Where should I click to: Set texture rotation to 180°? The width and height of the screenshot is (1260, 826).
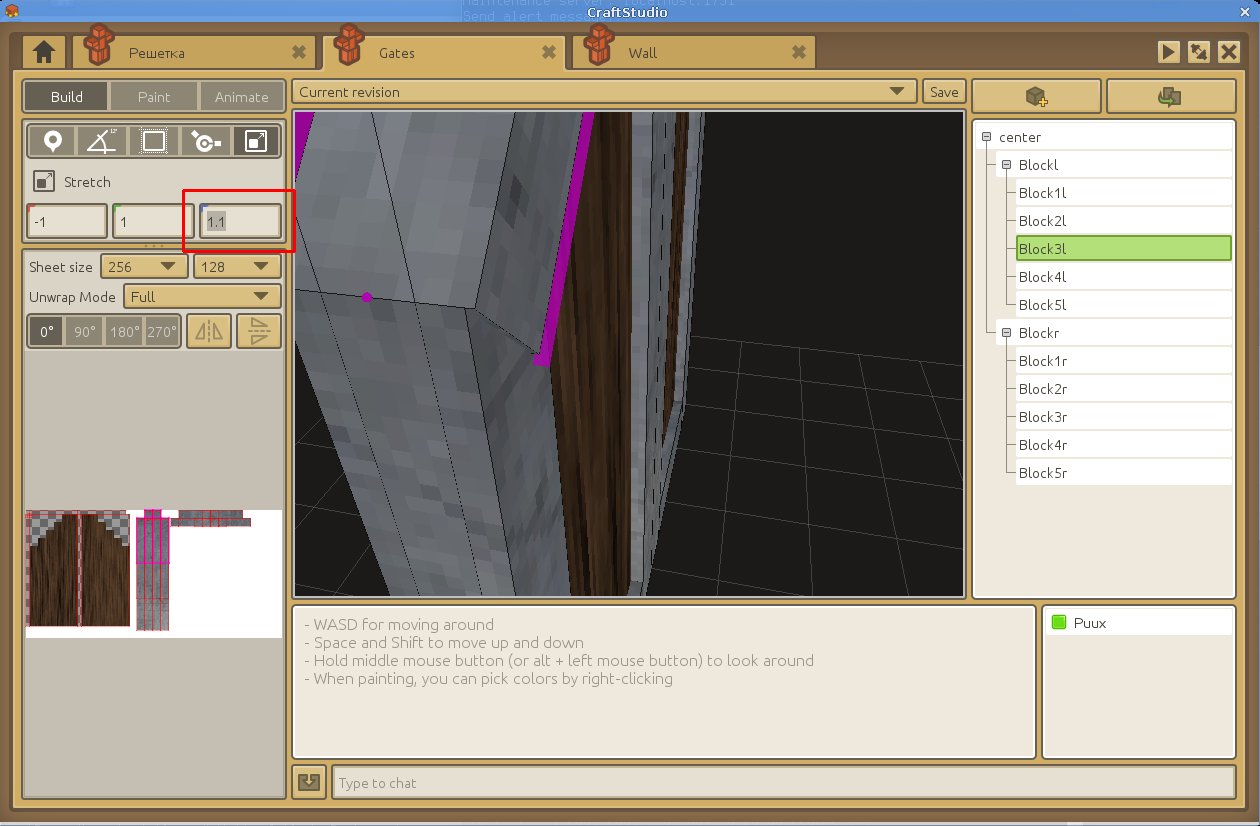[124, 331]
